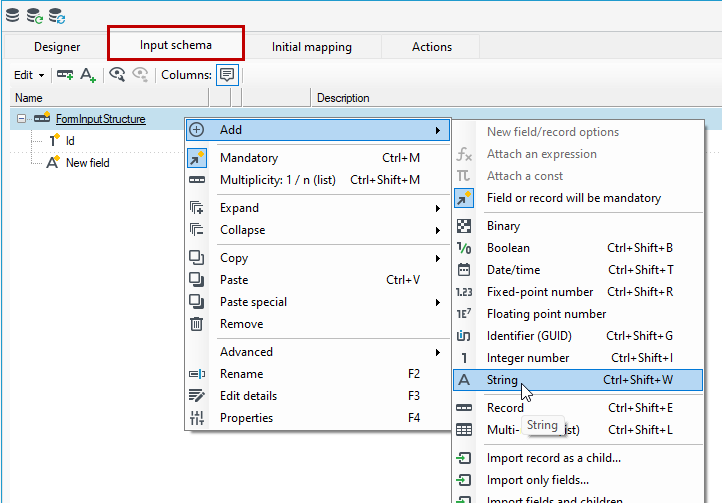
Task: Add a Record from the submenu
Action: [578, 408]
